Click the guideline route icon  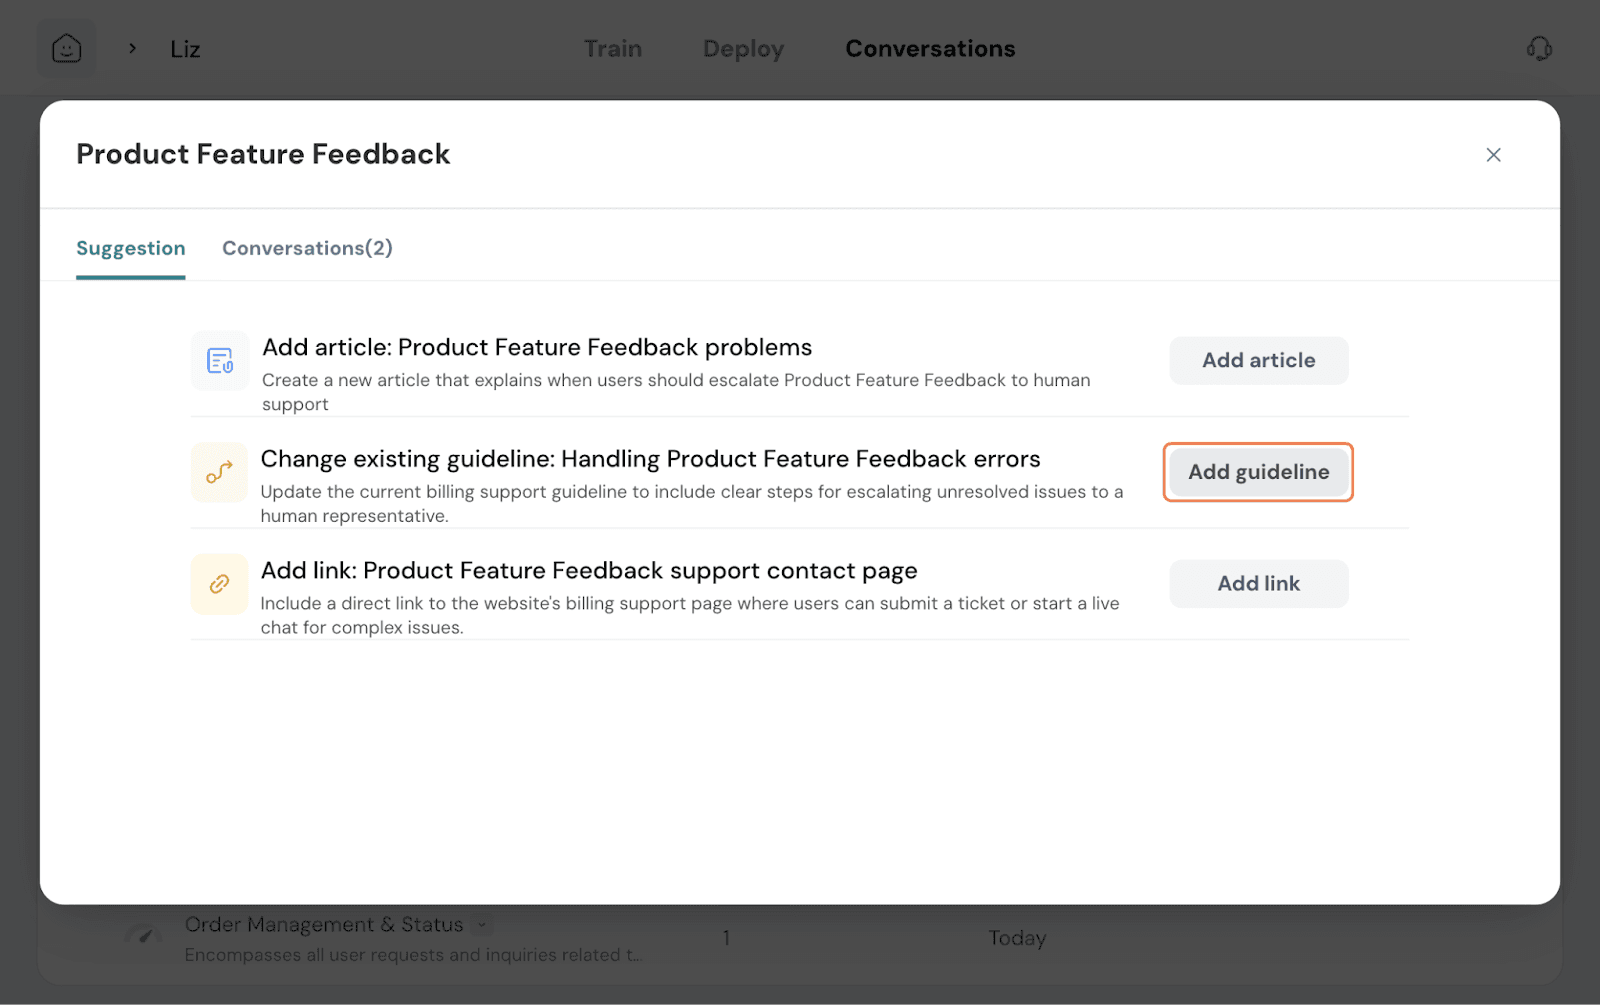219,472
